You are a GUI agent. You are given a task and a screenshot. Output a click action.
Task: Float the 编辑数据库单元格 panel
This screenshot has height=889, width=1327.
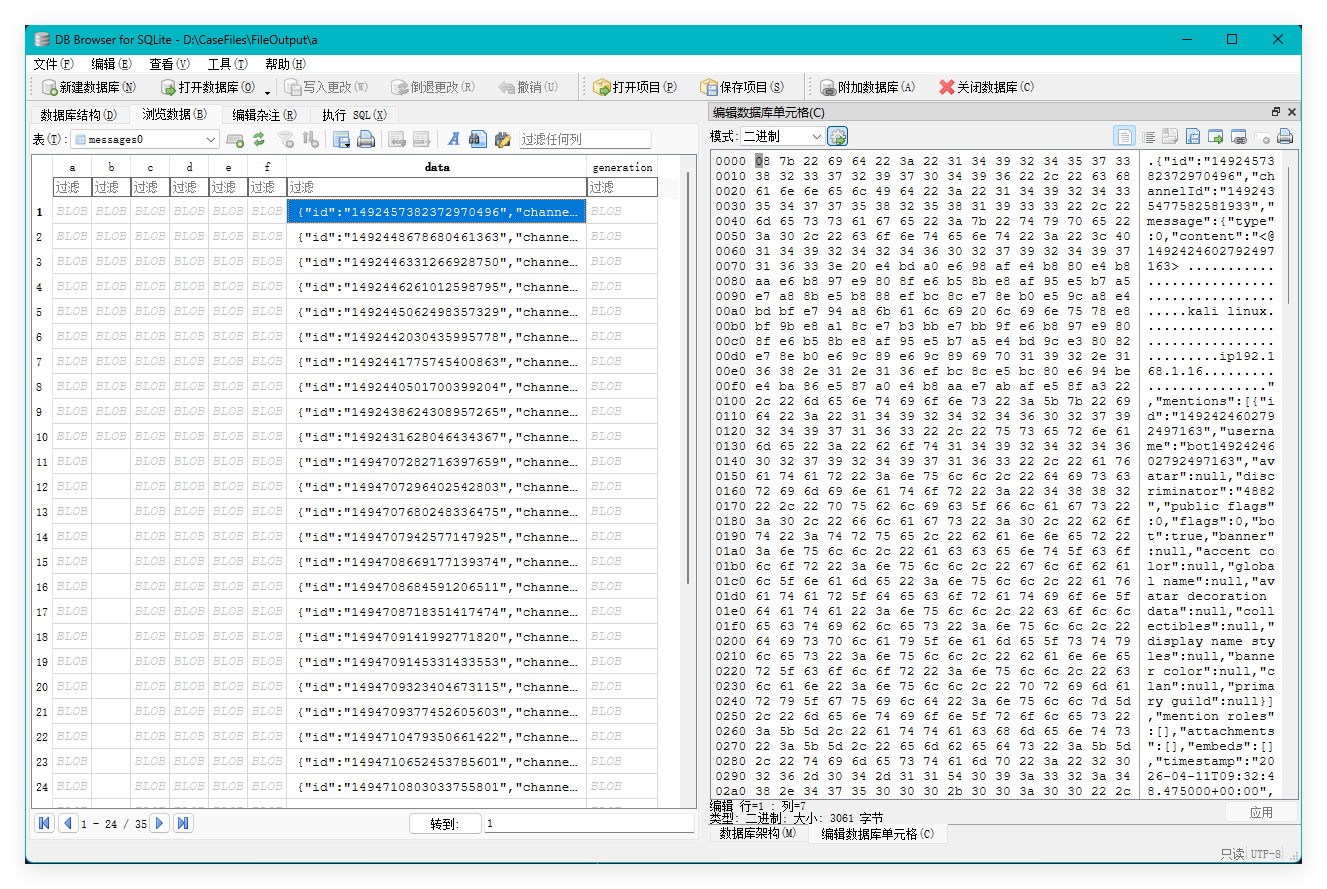1275,112
